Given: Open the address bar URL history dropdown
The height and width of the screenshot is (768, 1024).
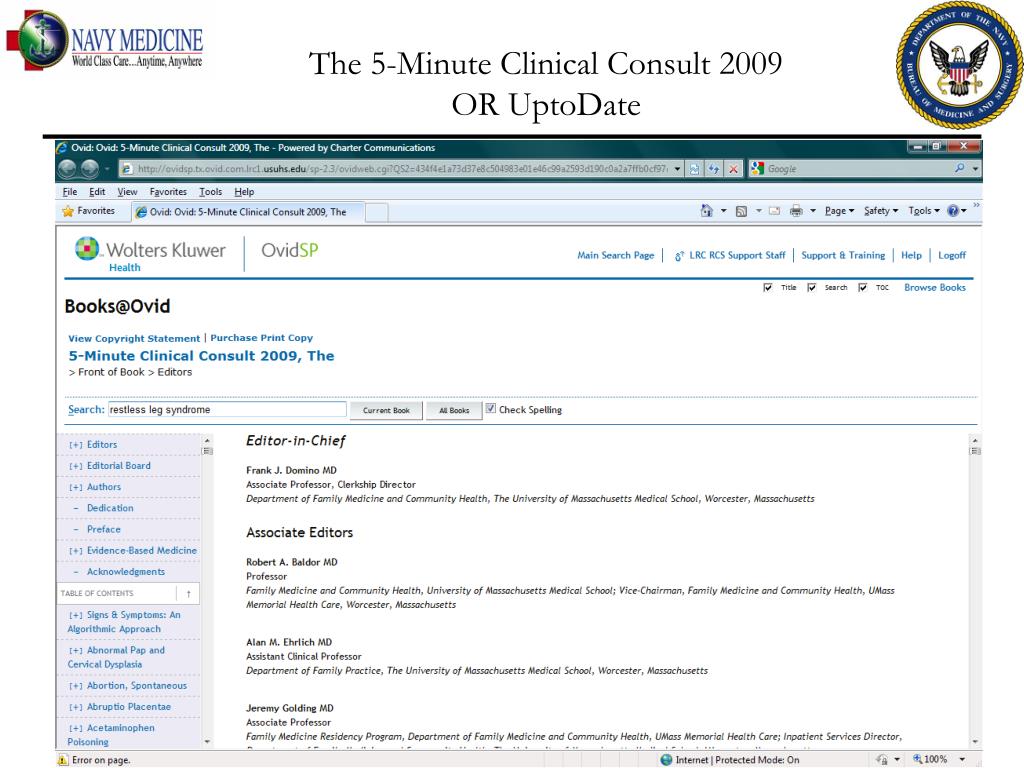Looking at the screenshot, I should 677,168.
